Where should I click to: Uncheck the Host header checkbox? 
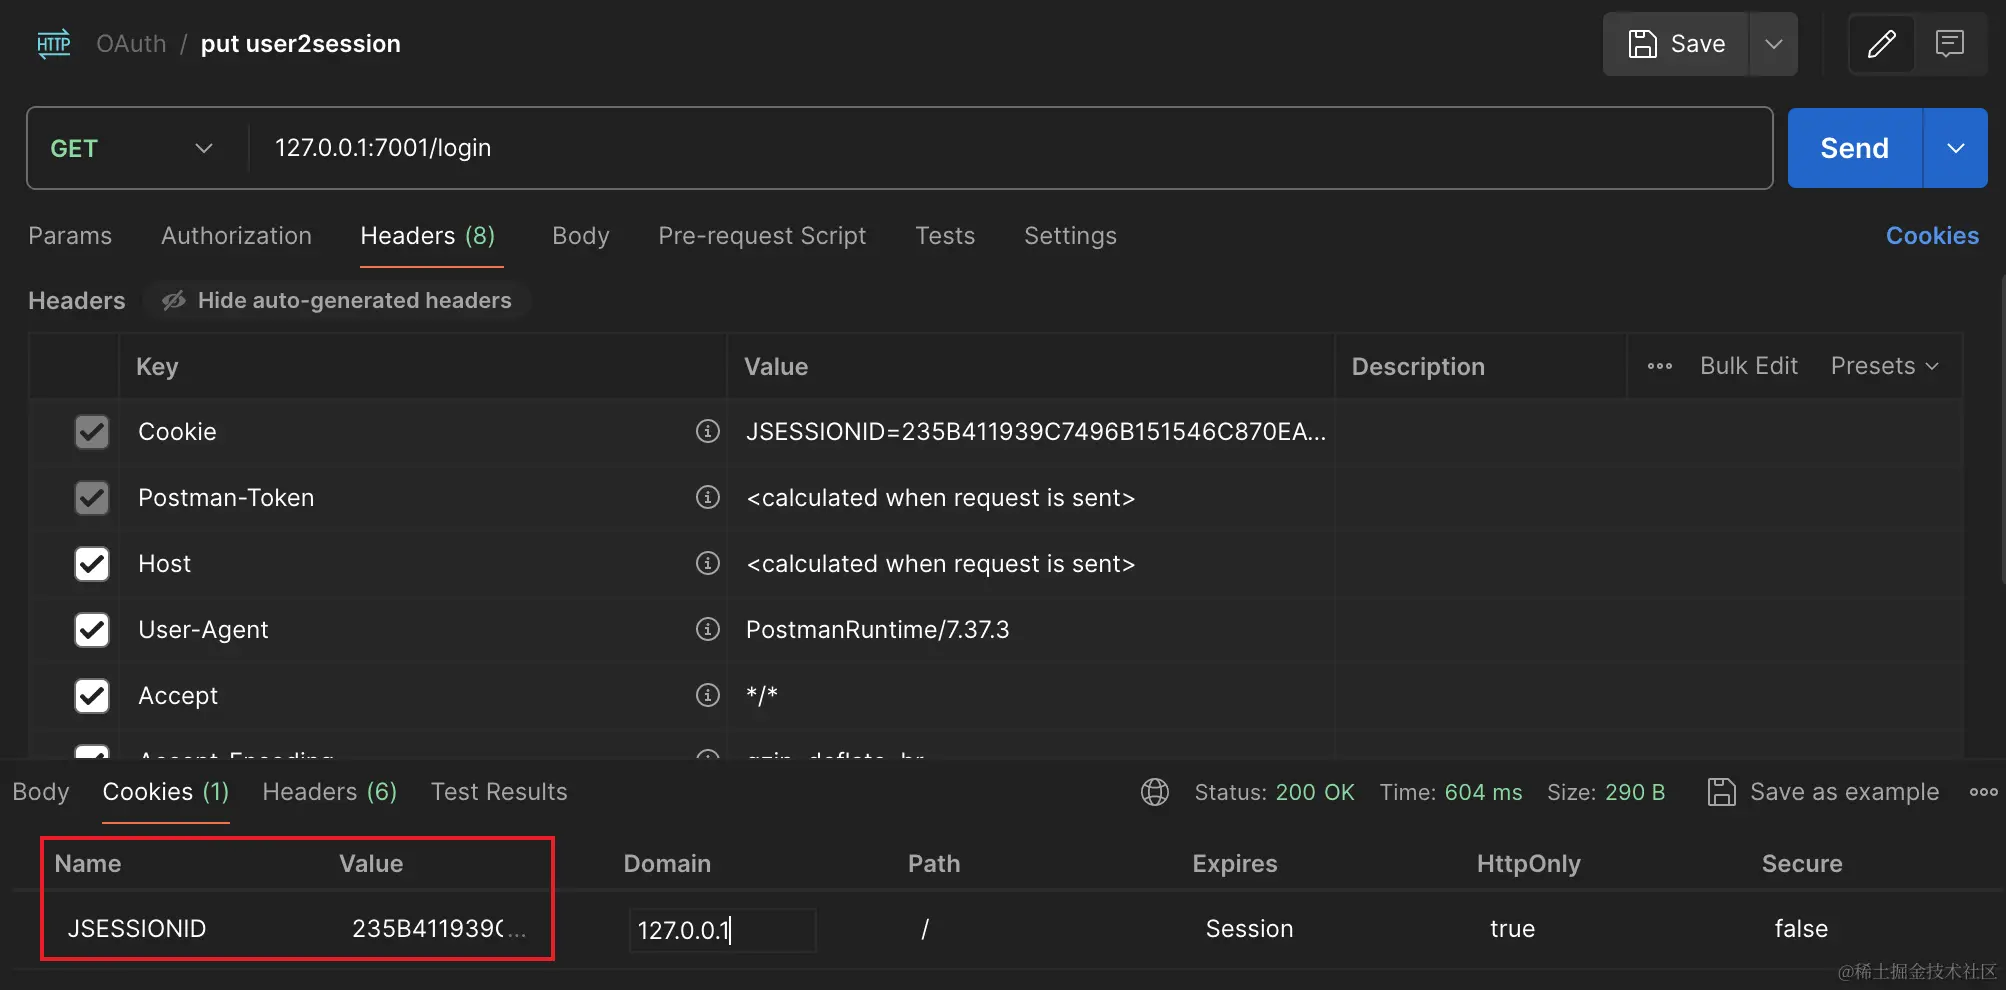[x=92, y=564]
